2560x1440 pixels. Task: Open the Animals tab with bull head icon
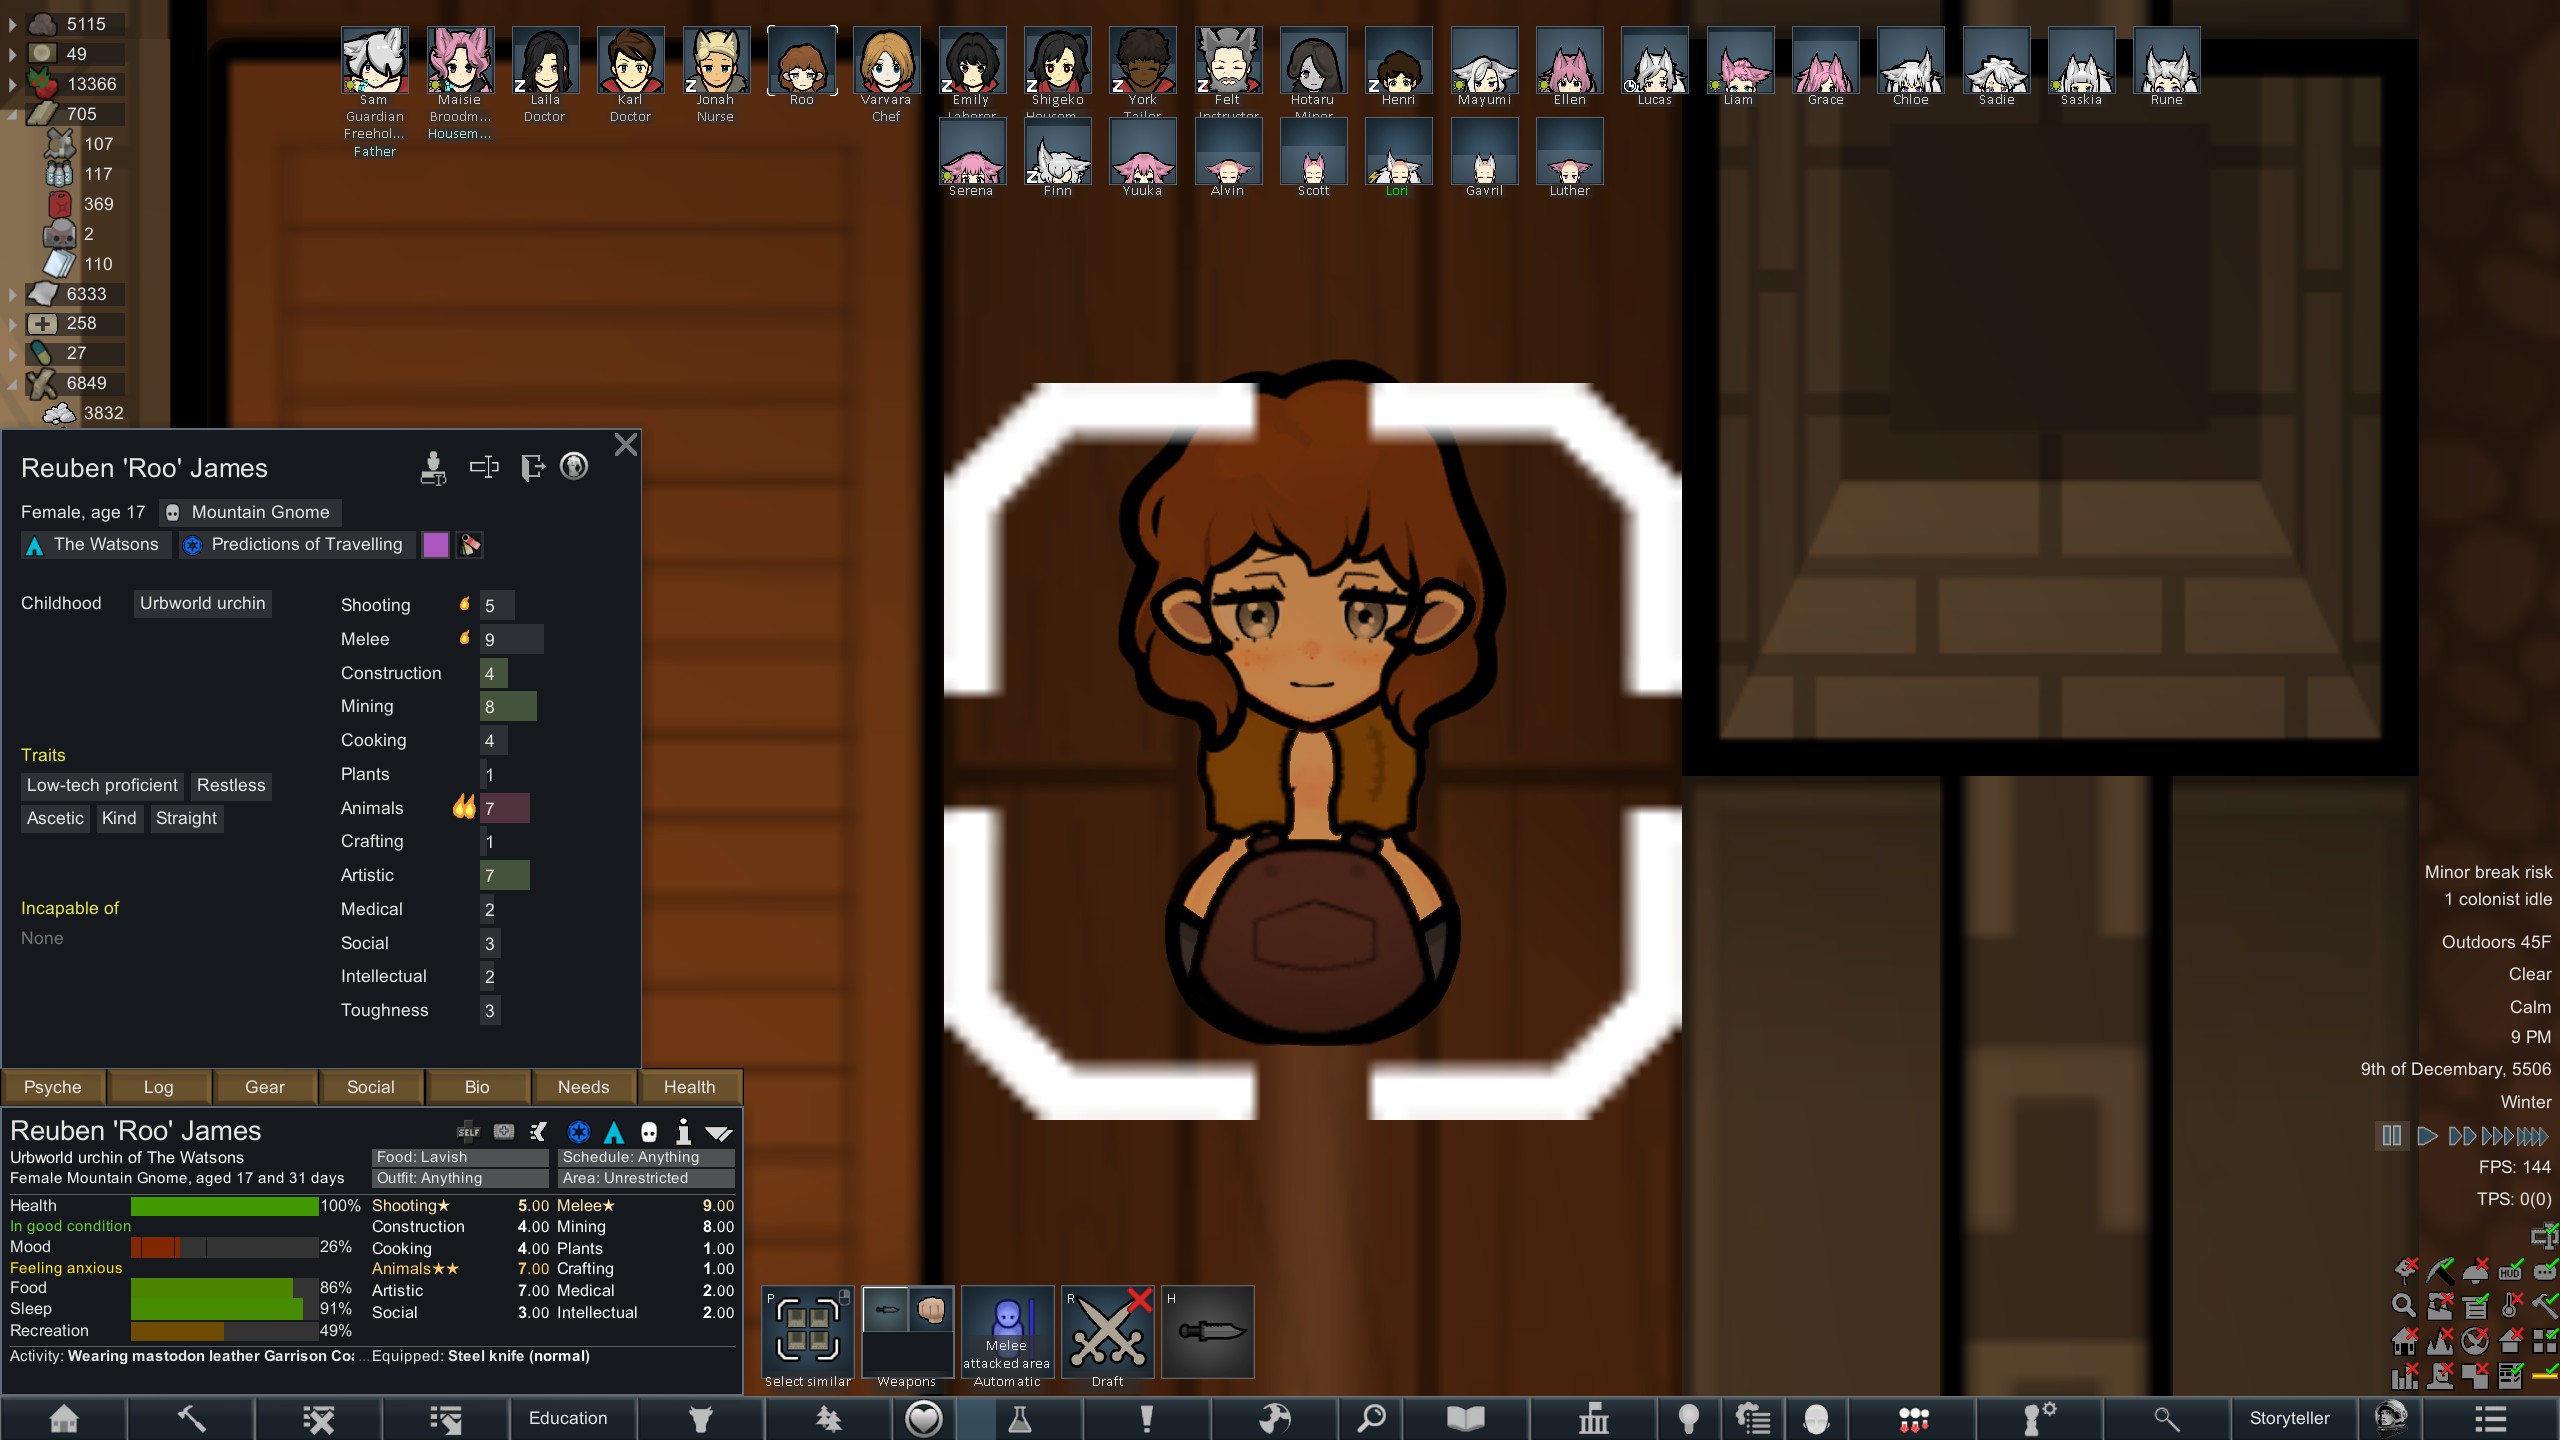click(x=701, y=1418)
